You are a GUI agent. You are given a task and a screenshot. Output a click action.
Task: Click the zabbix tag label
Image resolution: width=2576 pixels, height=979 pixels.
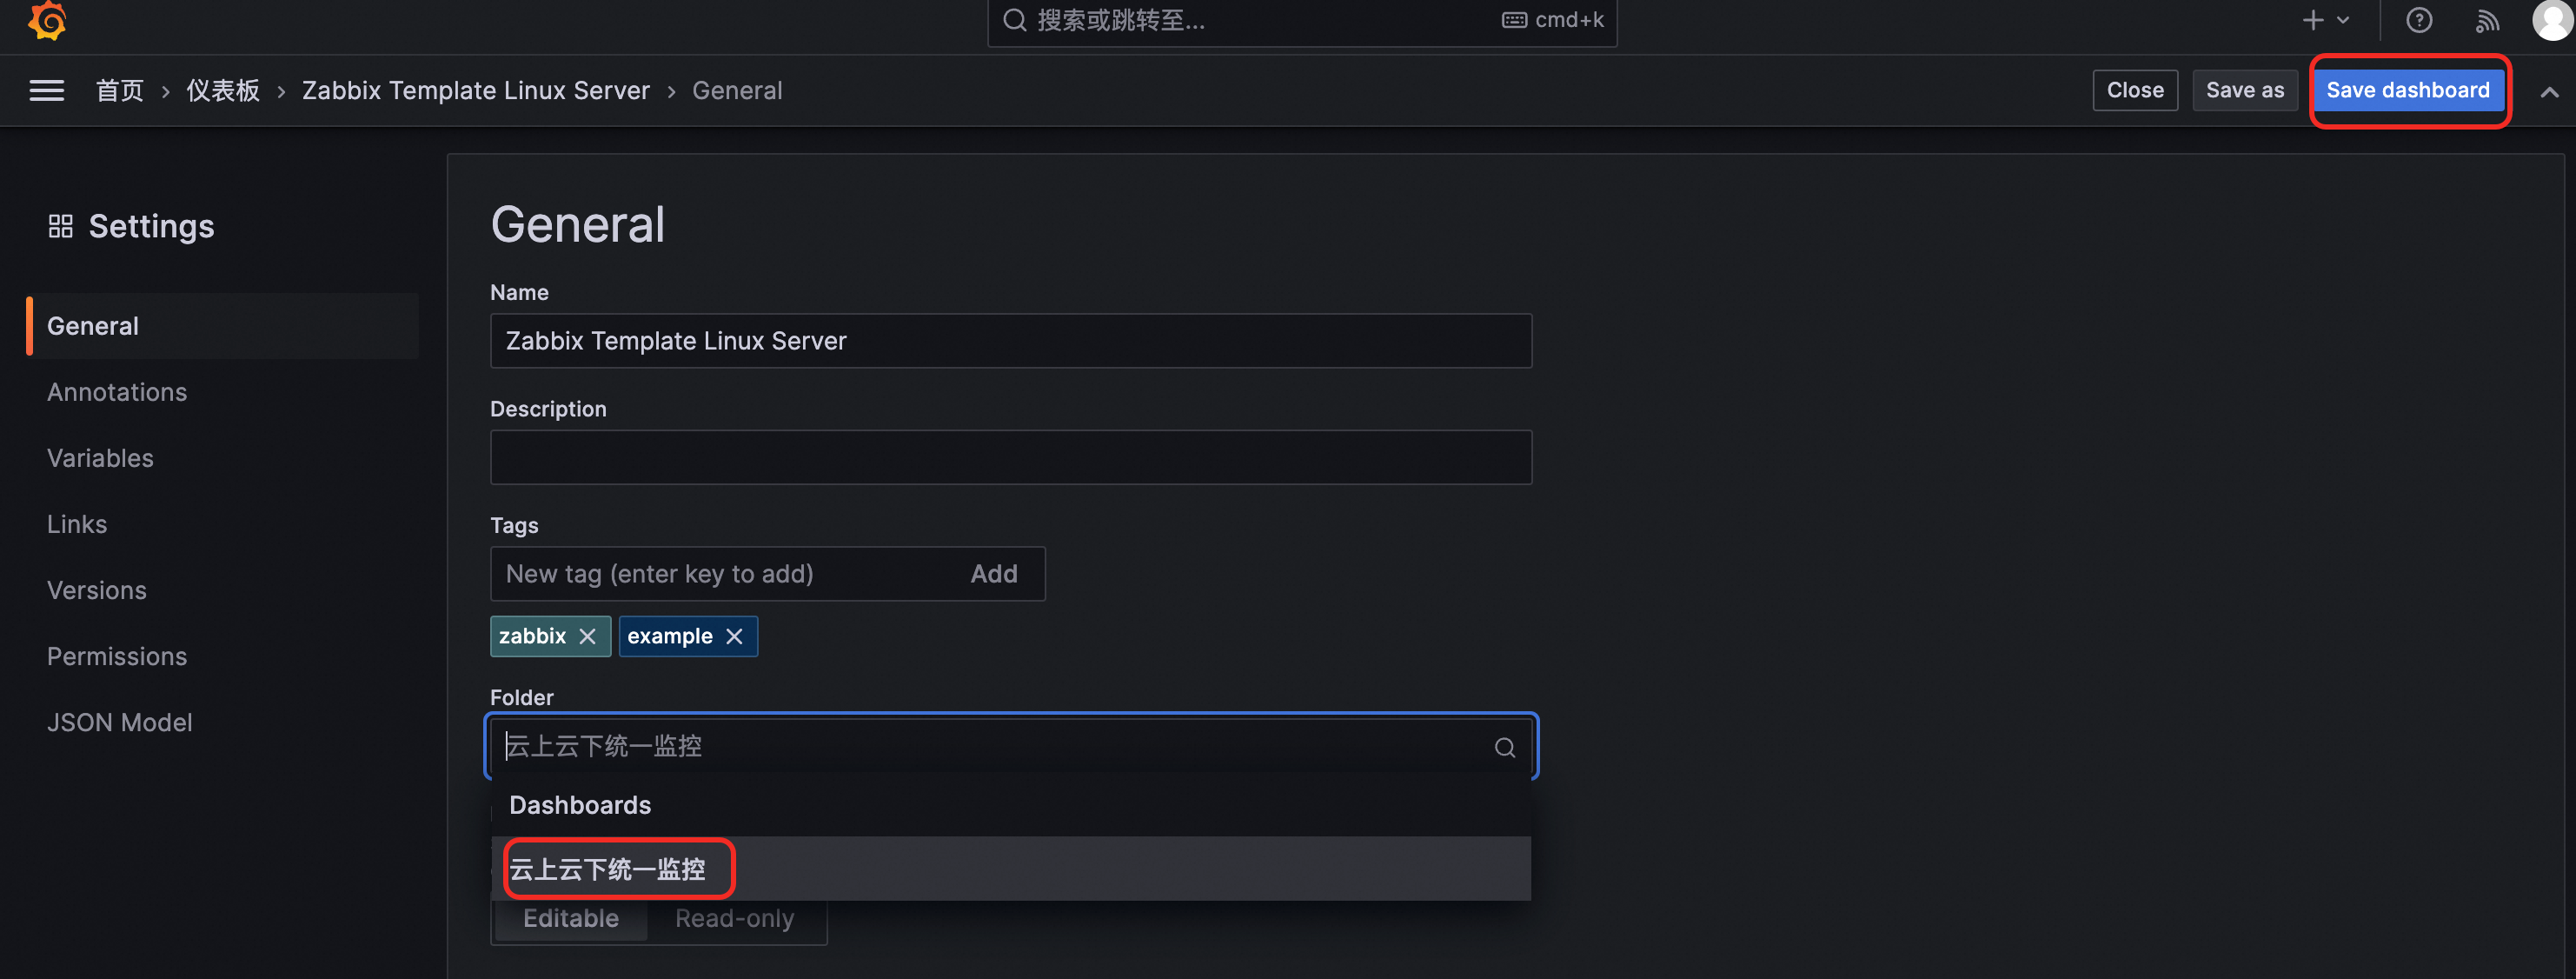coord(533,637)
